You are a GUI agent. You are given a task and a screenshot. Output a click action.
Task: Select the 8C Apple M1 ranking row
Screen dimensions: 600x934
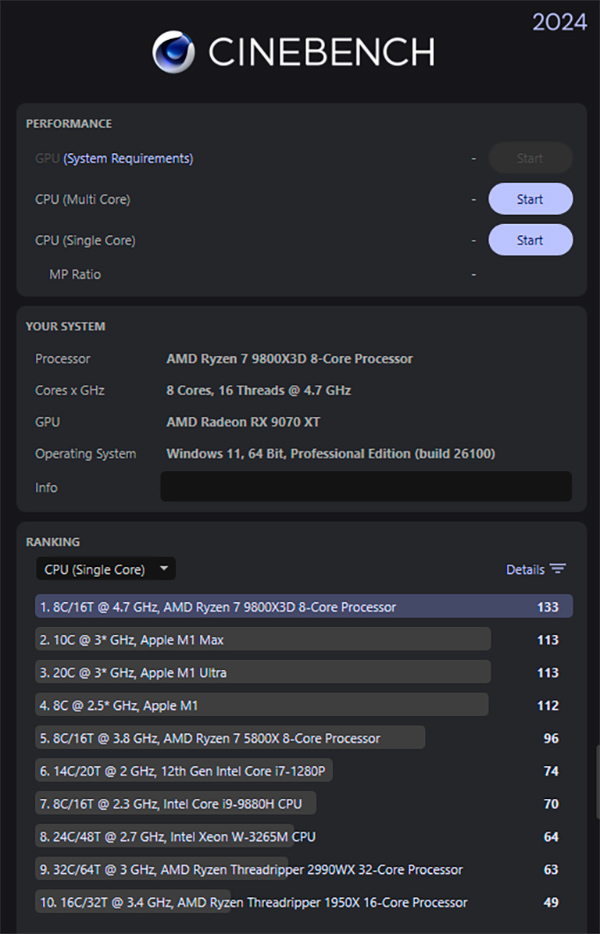262,705
